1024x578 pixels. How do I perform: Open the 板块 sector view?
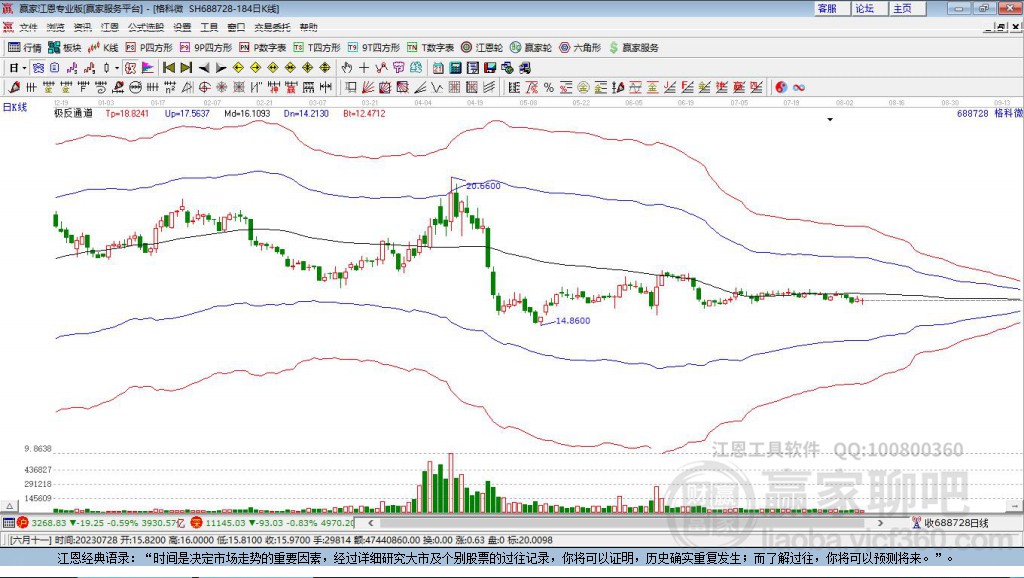tap(64, 48)
